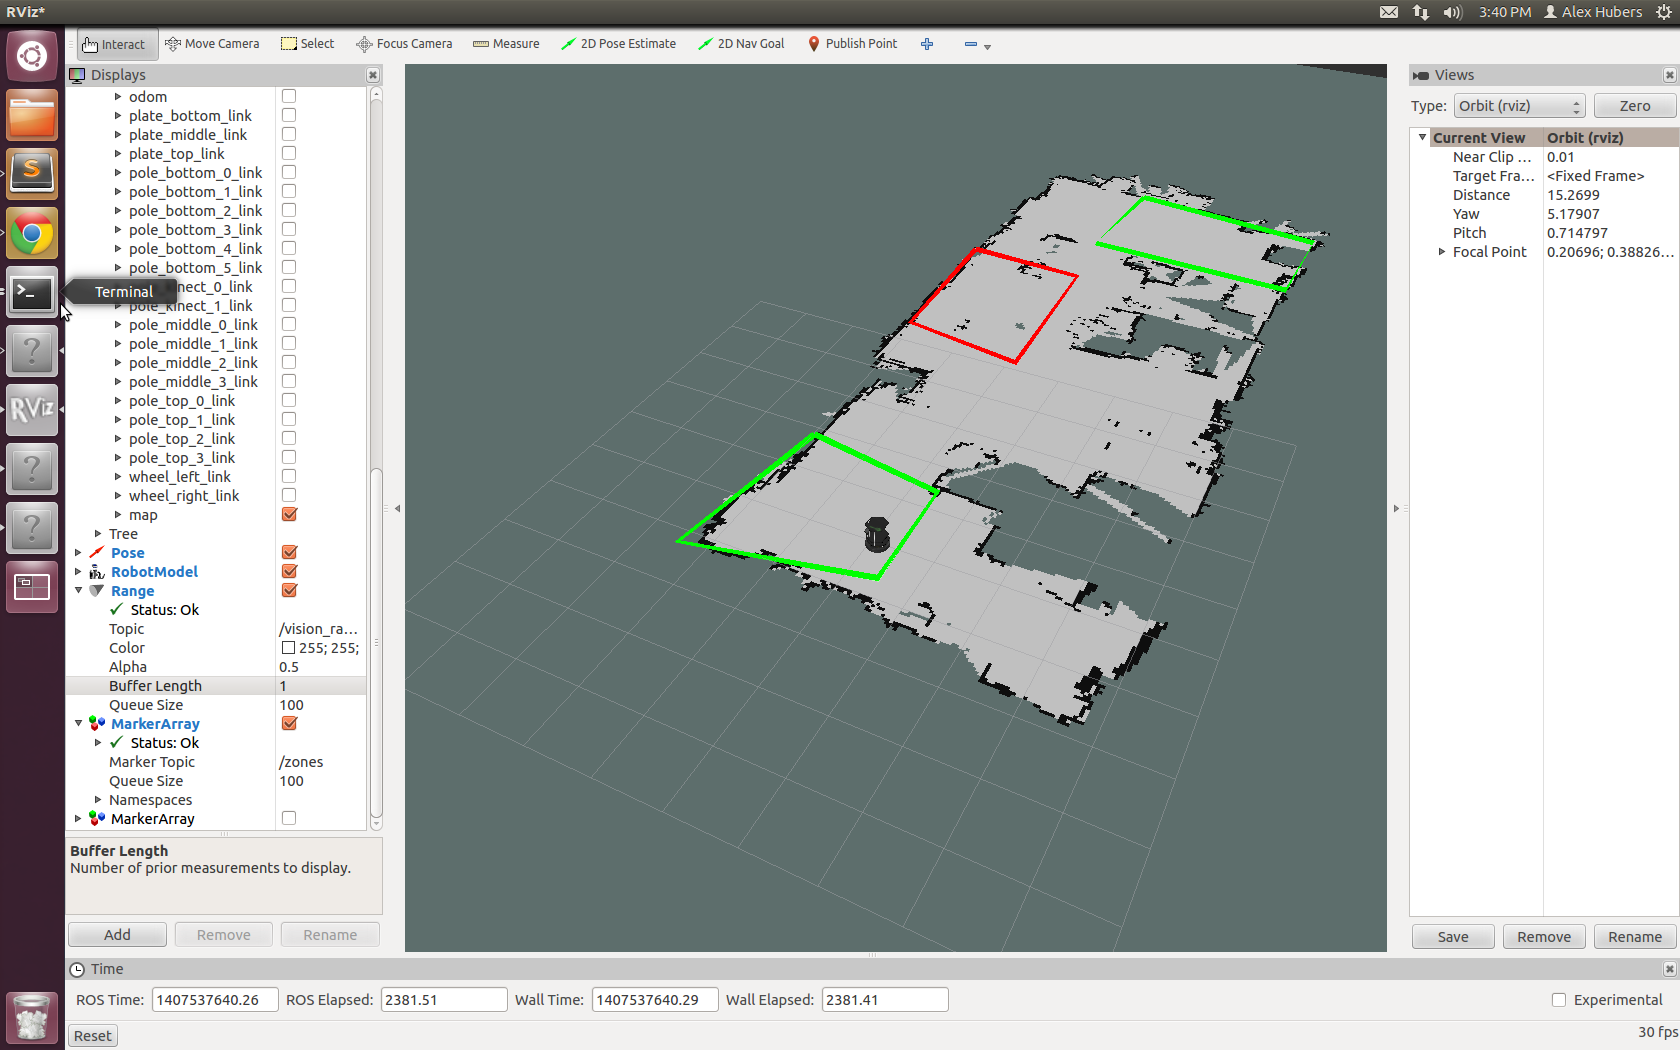Expand the pole_top_0_link item

click(118, 400)
